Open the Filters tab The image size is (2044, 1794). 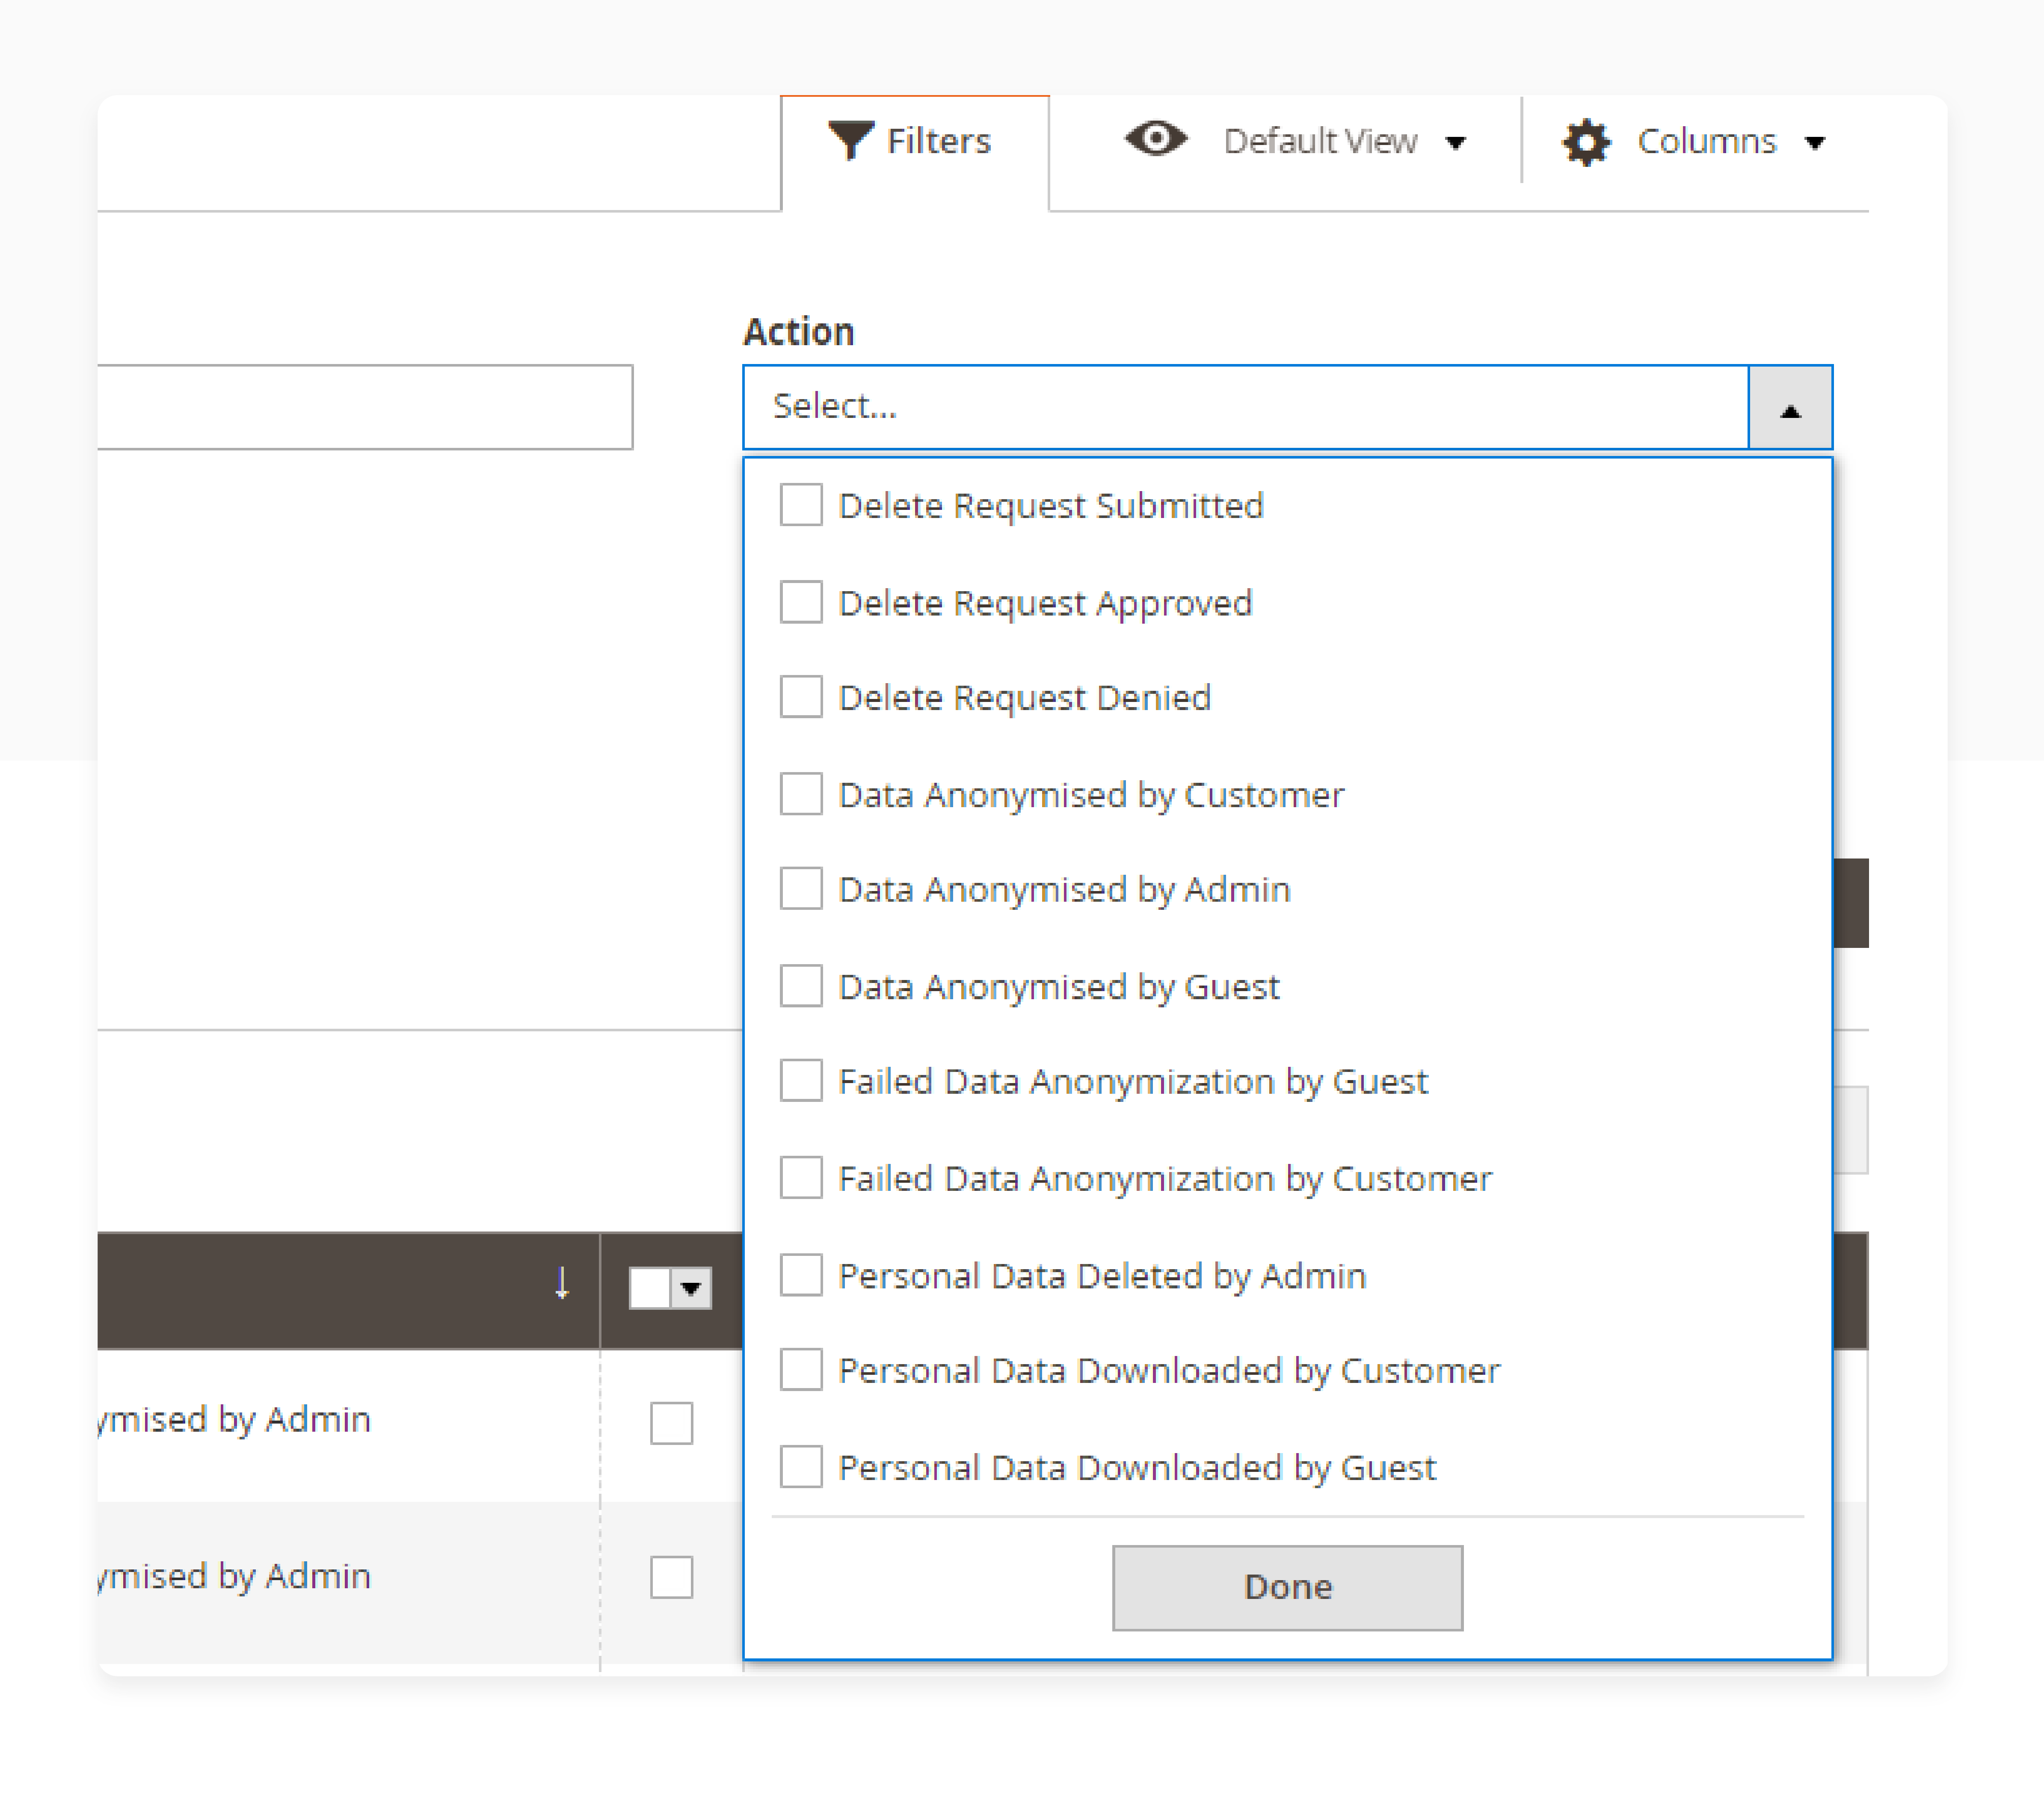pos(915,153)
